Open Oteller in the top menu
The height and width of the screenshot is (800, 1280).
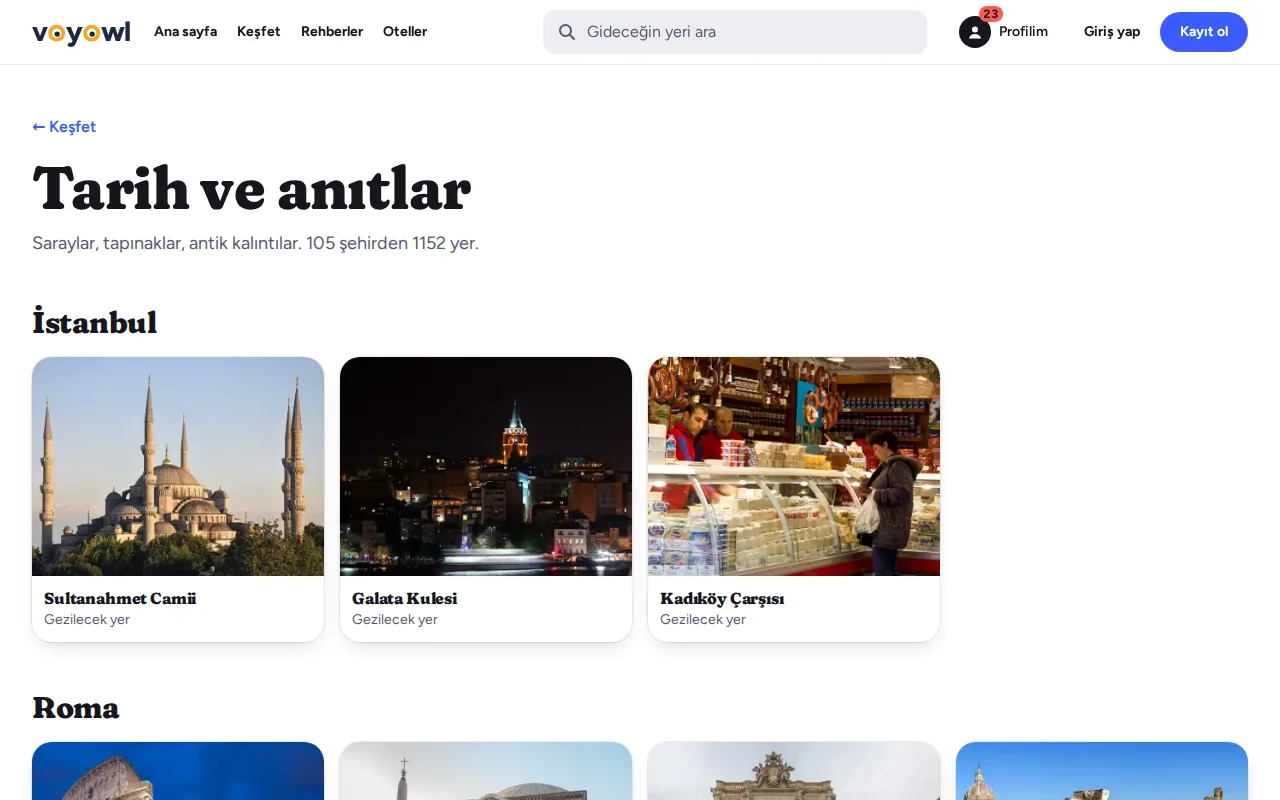point(405,32)
